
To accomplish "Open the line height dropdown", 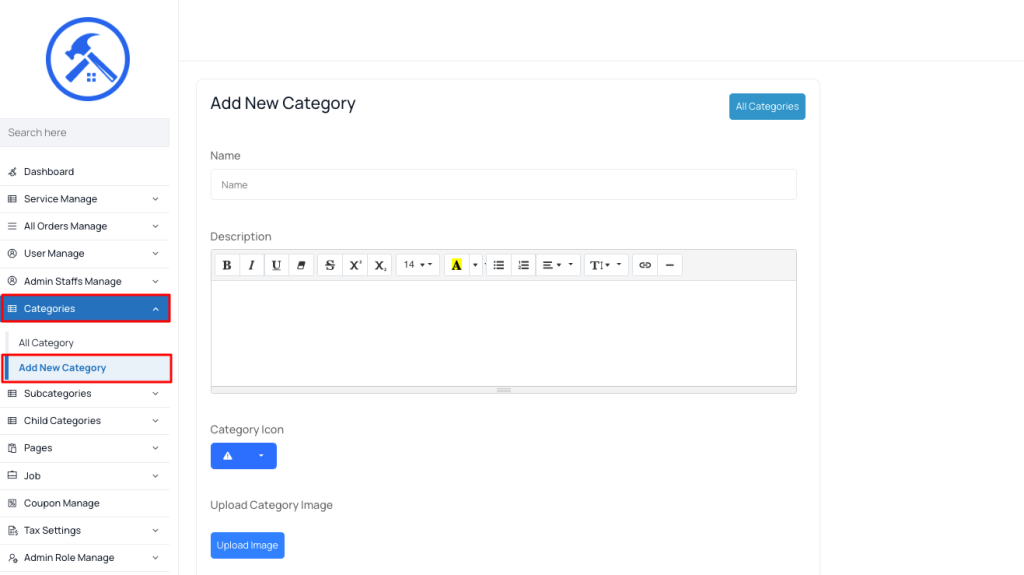I will (606, 265).
